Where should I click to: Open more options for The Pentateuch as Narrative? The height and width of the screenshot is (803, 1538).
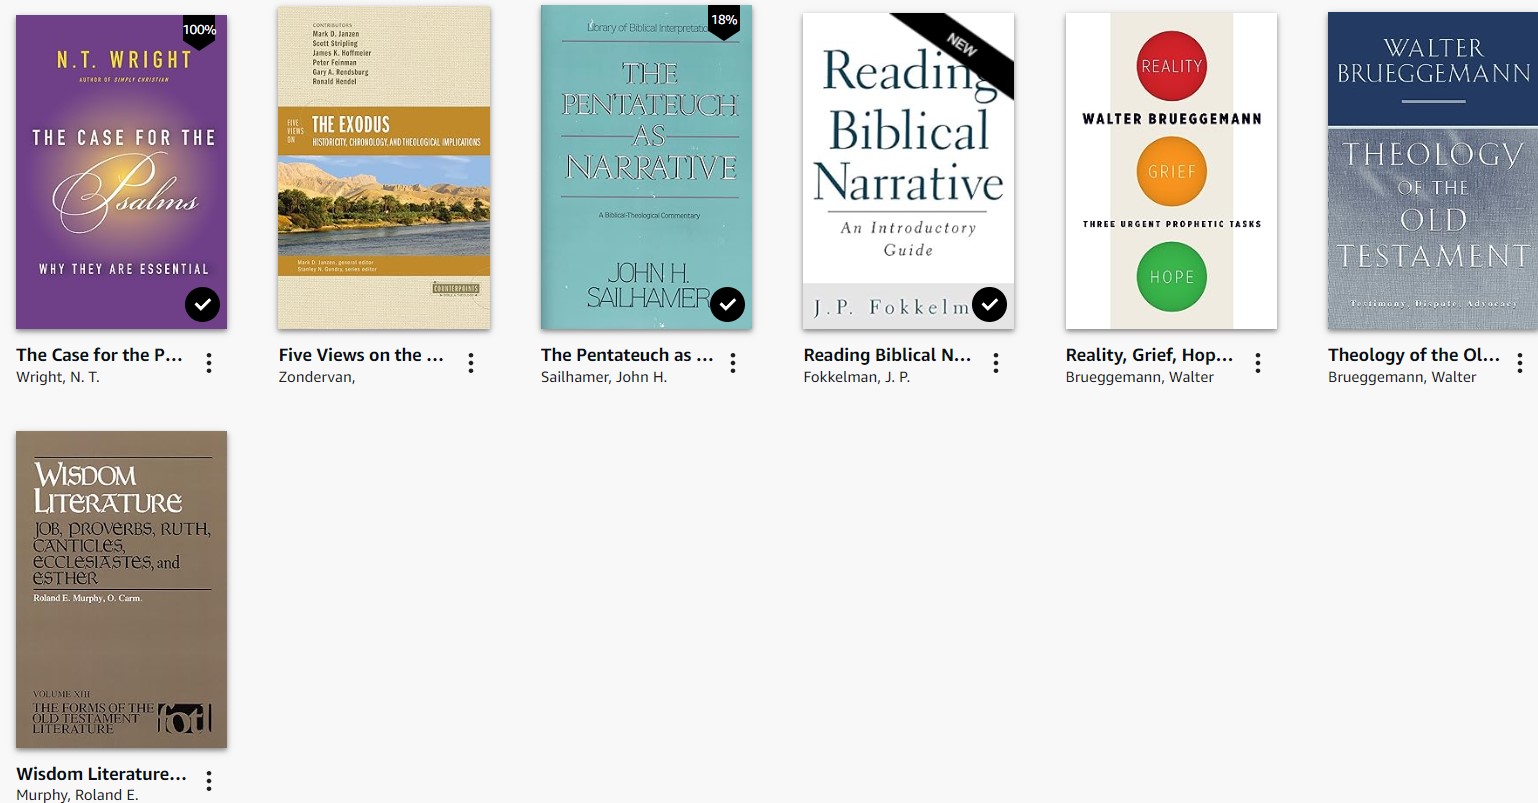(733, 364)
